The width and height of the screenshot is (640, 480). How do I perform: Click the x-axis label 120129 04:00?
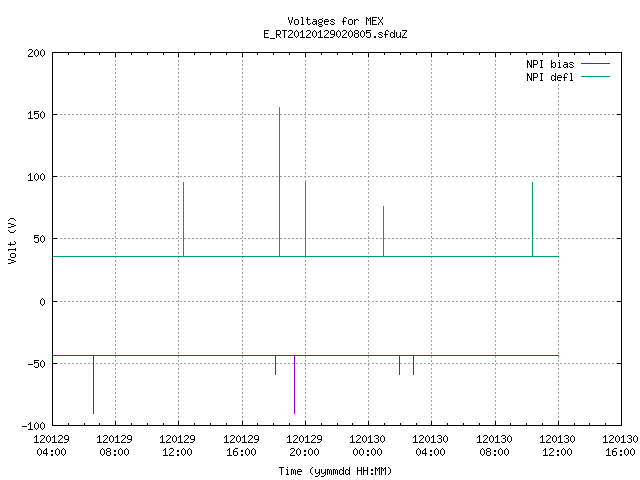coord(51,446)
